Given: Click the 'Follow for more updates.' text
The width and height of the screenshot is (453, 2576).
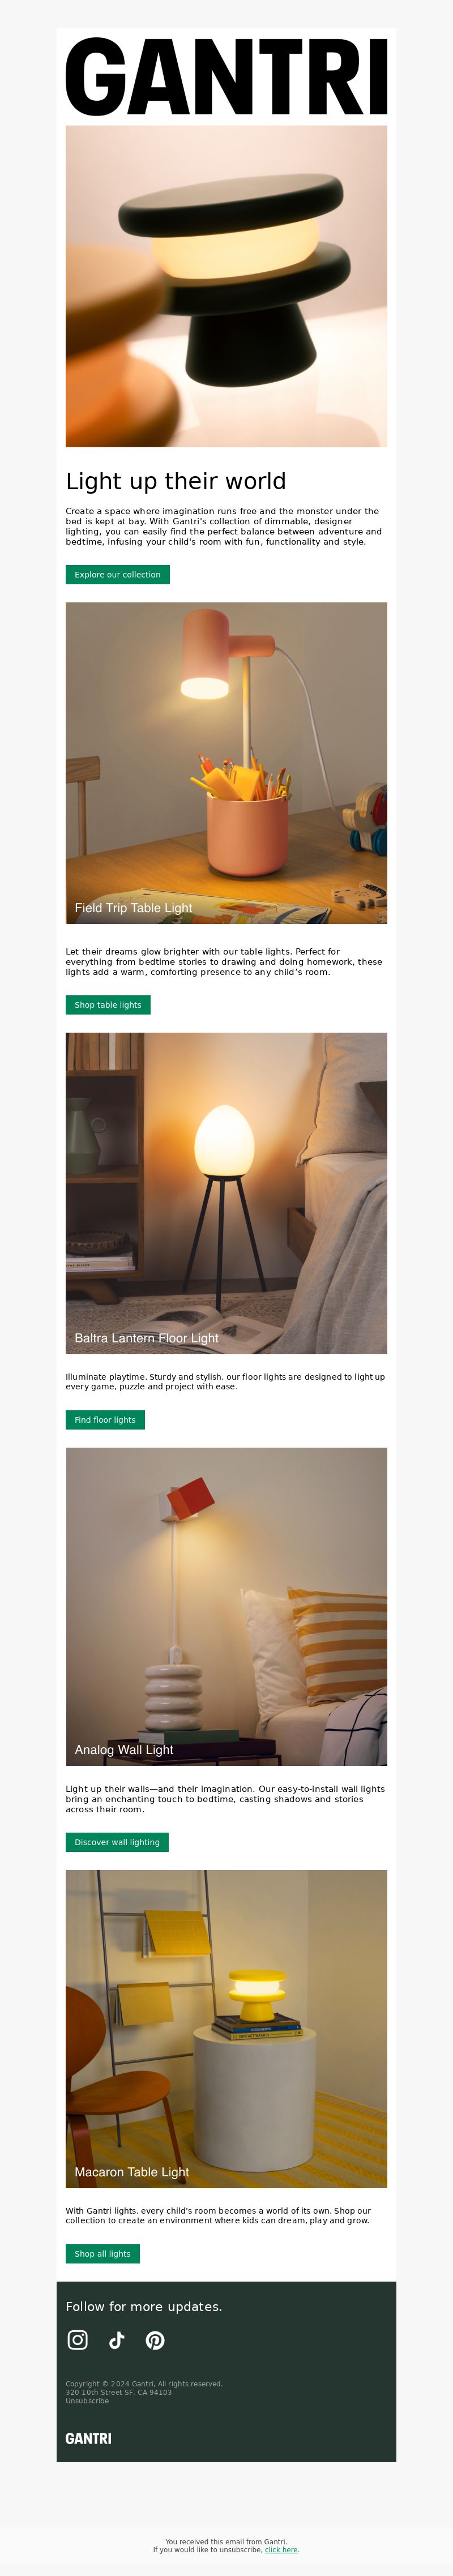Looking at the screenshot, I should point(144,2306).
